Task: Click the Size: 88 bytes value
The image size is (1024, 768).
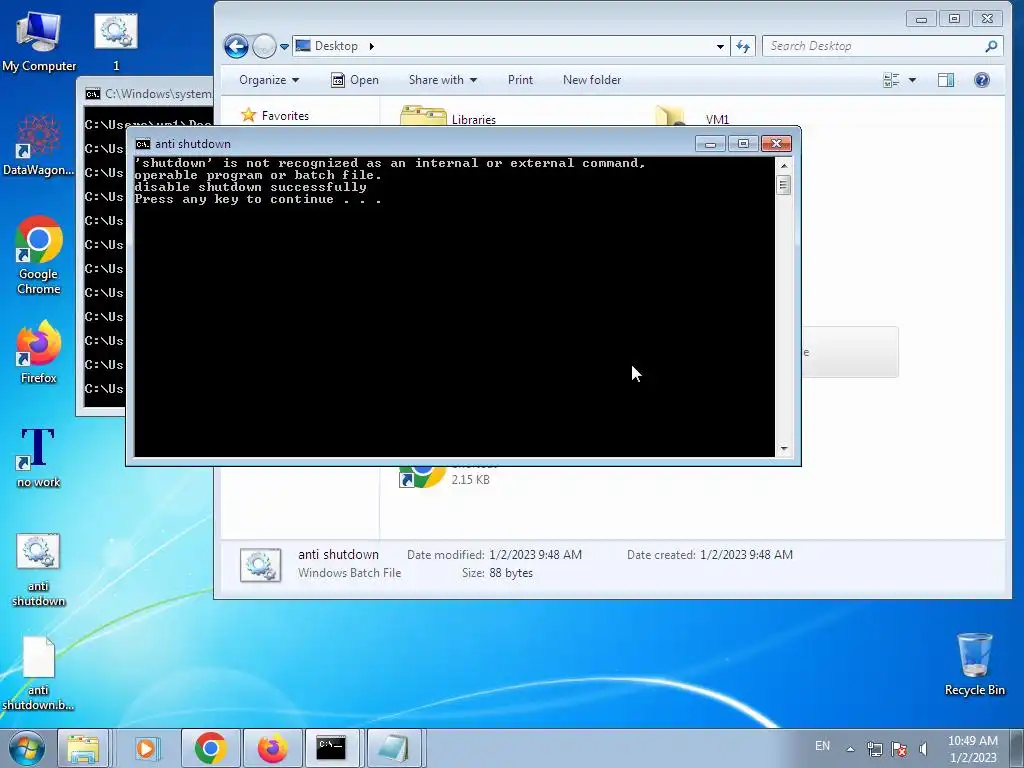Action: pos(511,573)
